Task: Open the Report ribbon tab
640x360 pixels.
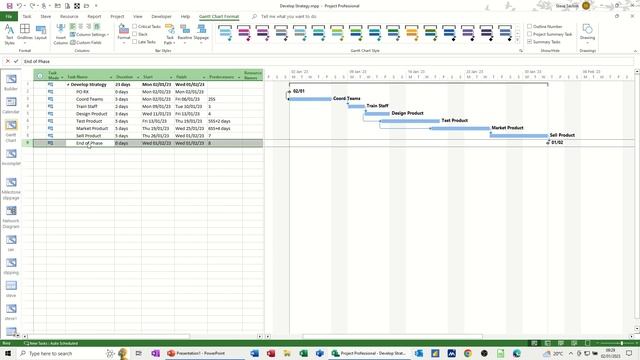Action: coord(94,16)
